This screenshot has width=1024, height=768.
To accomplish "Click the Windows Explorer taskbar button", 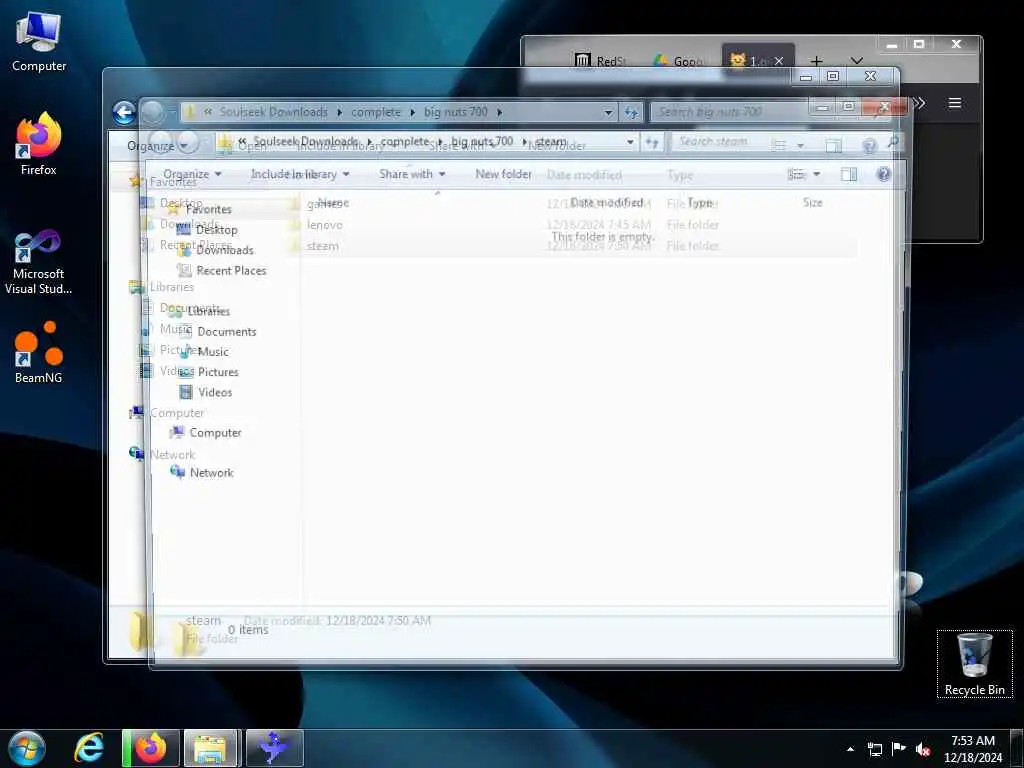I will [212, 748].
